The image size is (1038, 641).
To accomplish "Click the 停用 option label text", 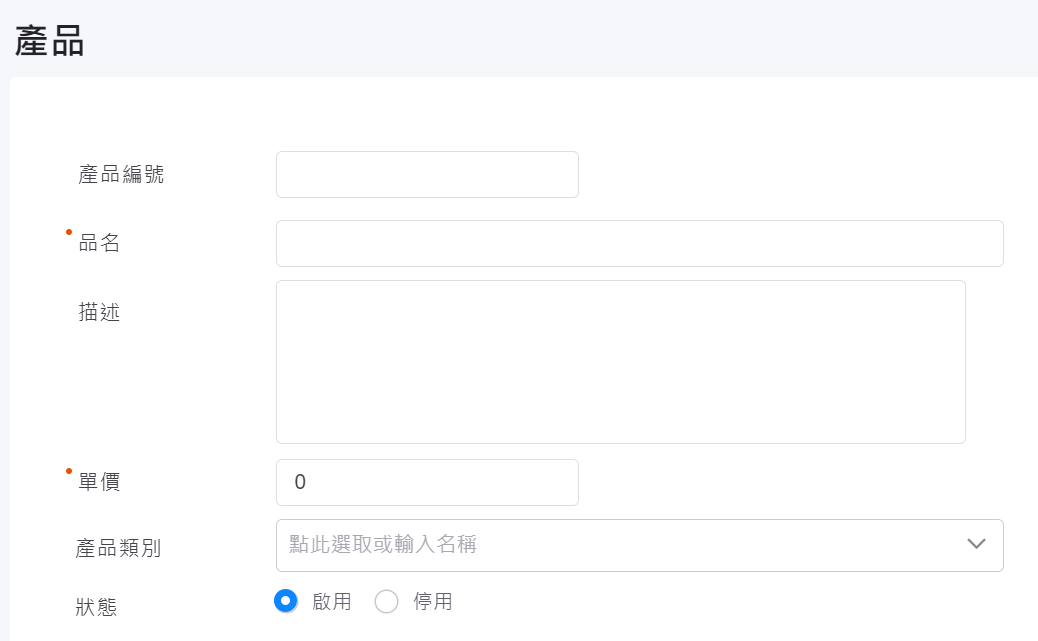I will coord(433,602).
